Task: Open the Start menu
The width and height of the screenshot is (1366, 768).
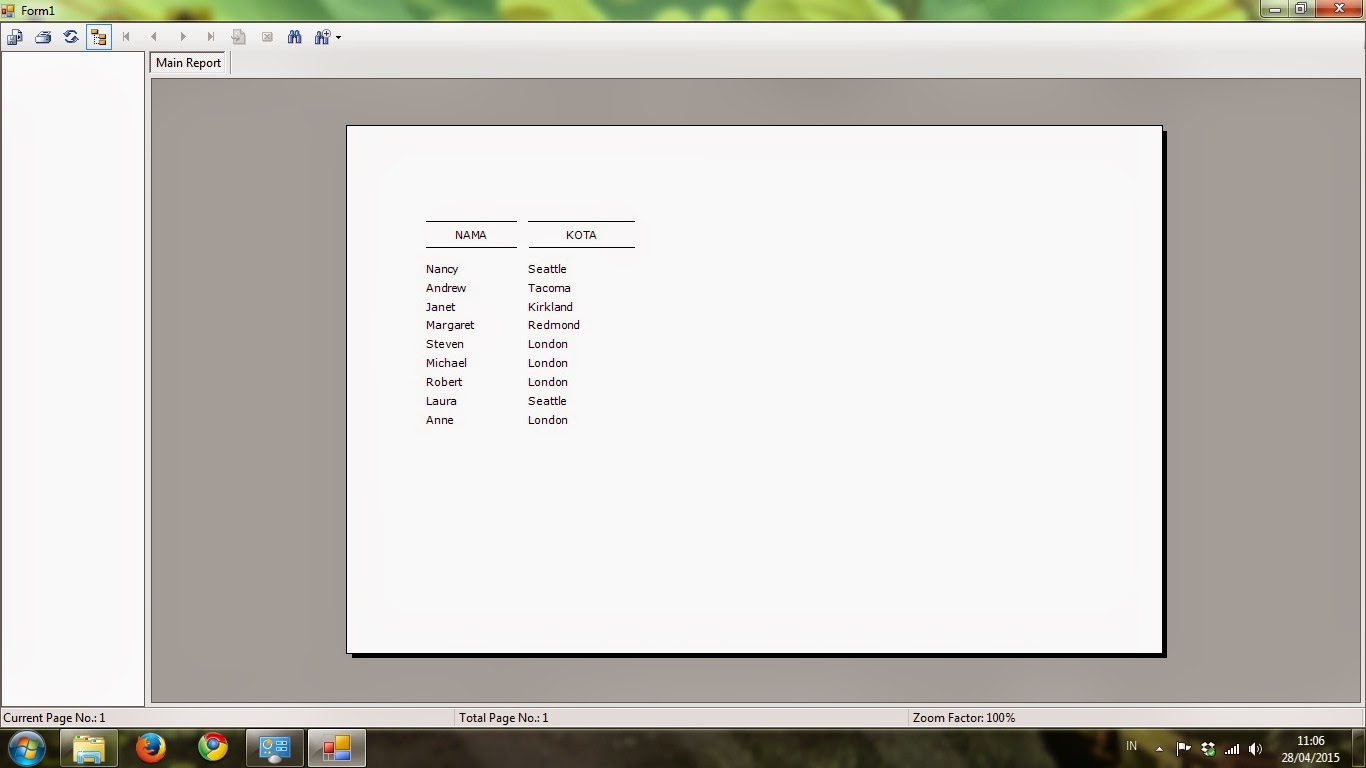Action: click(x=27, y=747)
